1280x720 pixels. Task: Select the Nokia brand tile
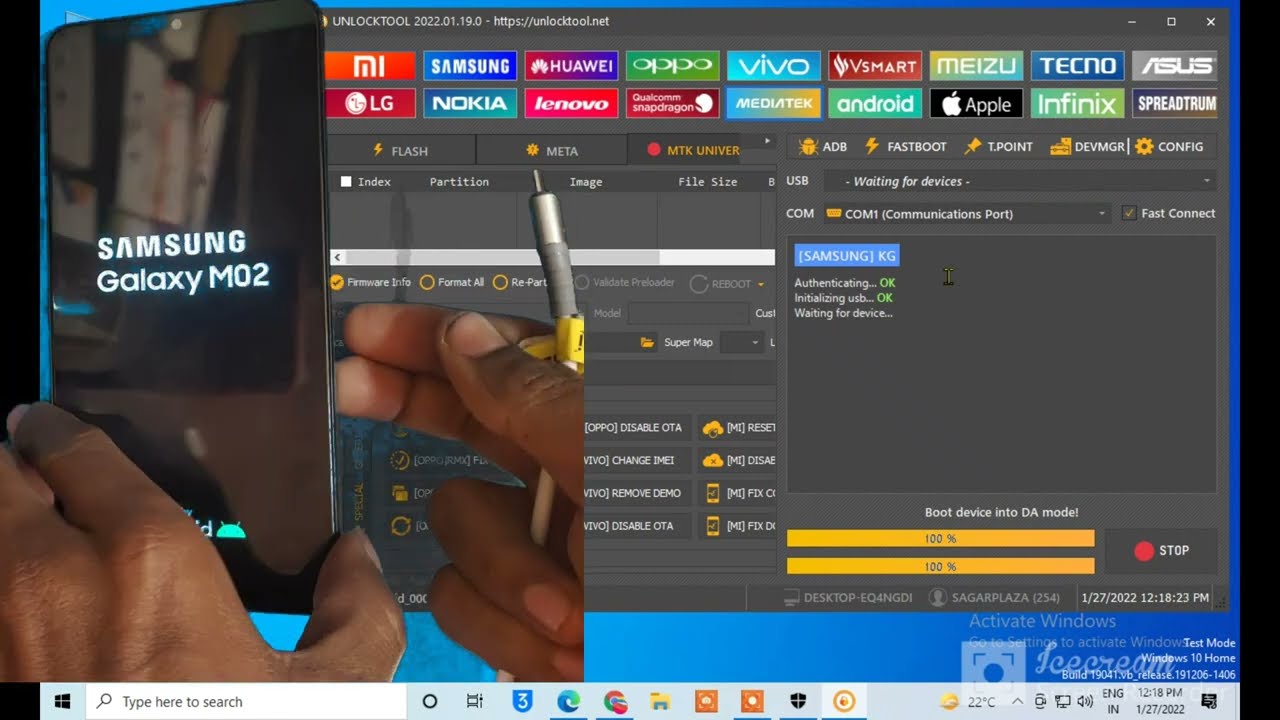coord(470,103)
